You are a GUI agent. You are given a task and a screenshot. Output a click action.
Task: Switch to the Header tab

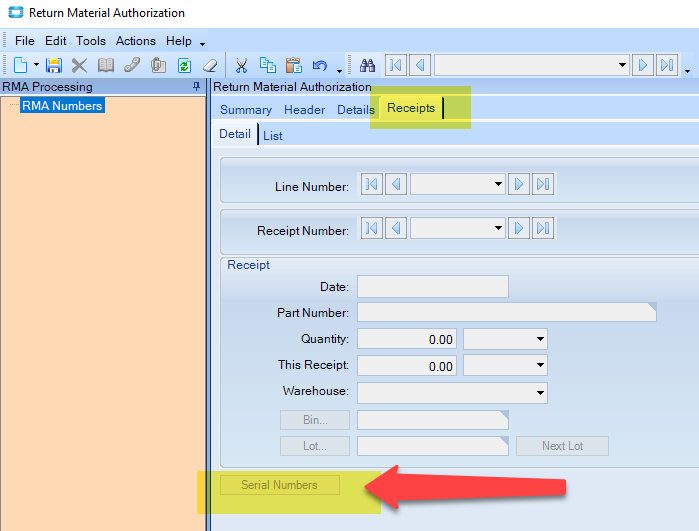pos(304,110)
